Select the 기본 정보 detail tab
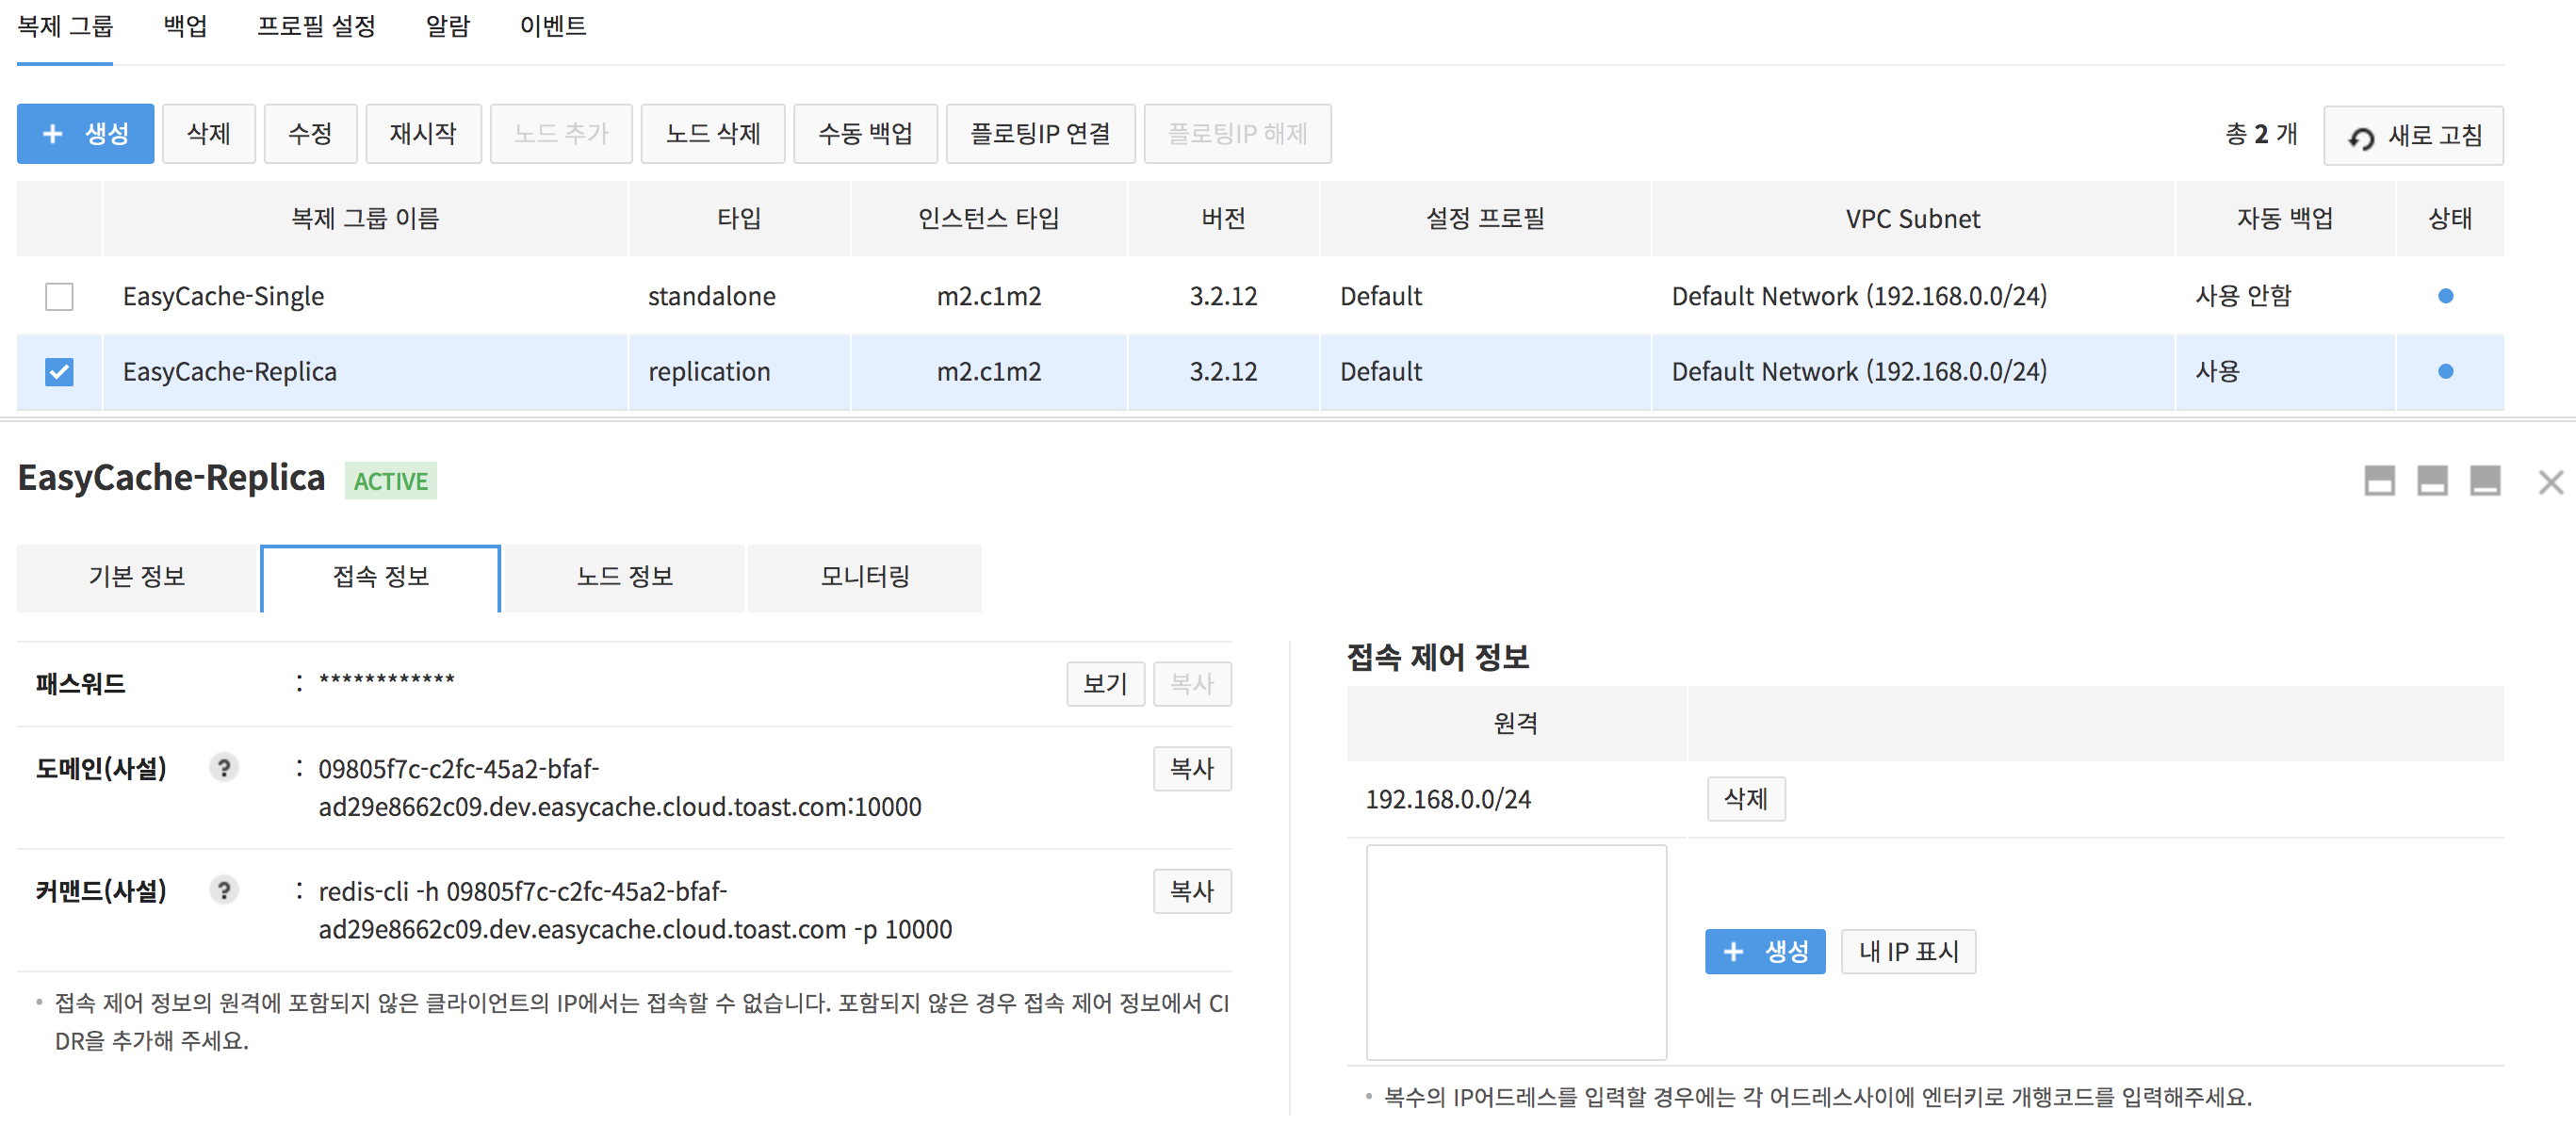The height and width of the screenshot is (1142, 2576). [x=137, y=577]
